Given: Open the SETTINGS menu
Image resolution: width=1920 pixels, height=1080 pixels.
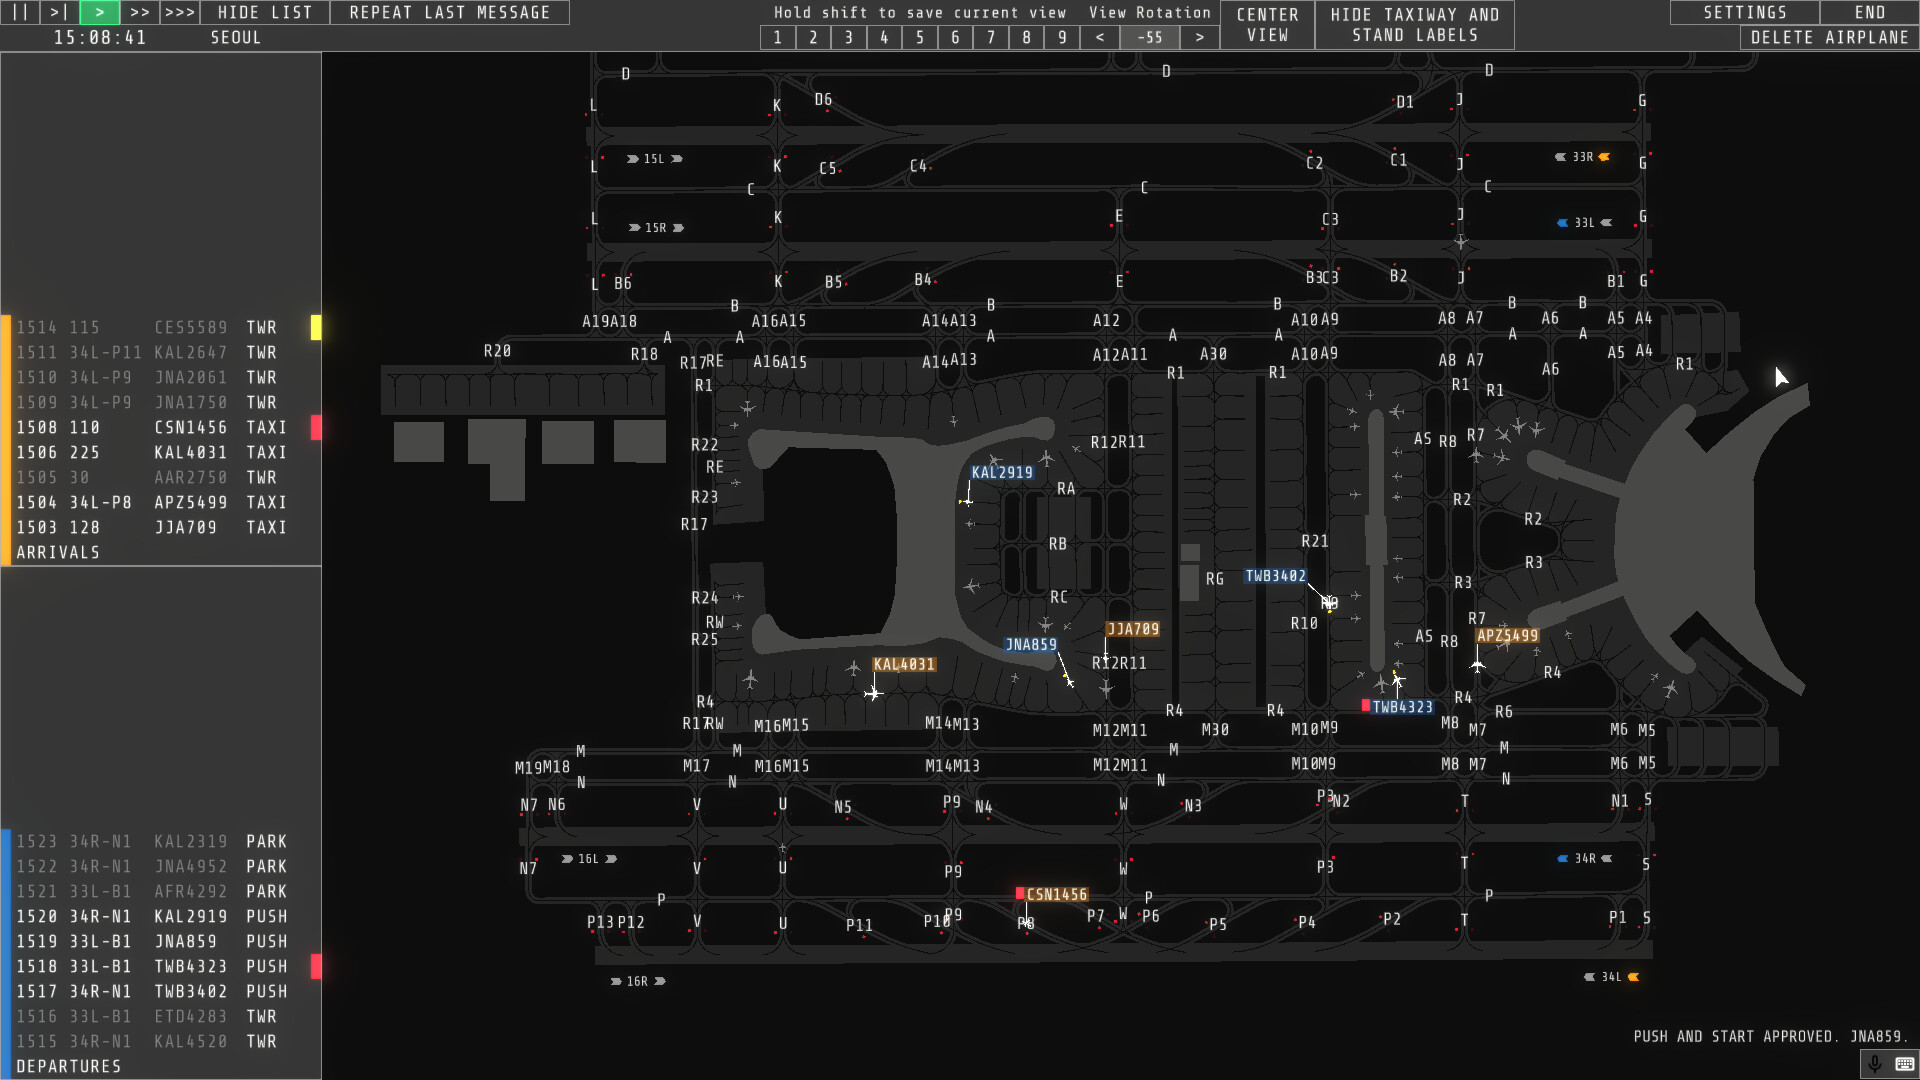Looking at the screenshot, I should pos(1743,12).
